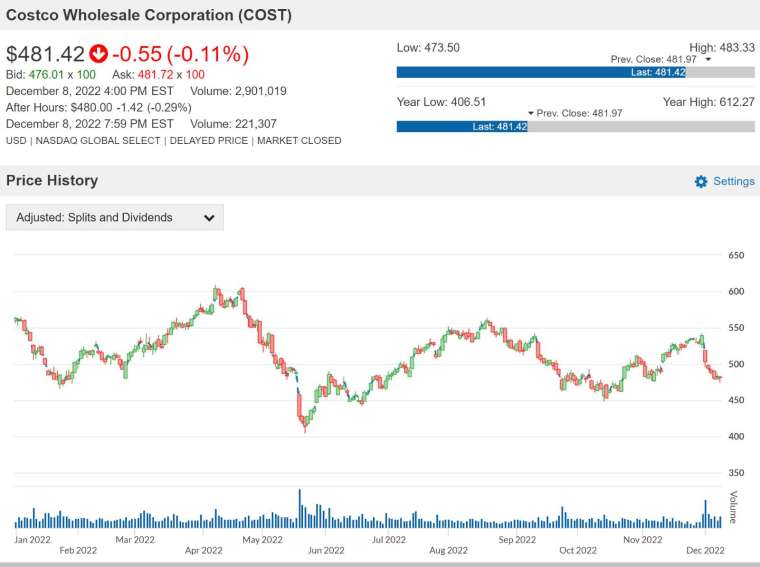The height and width of the screenshot is (567, 760).
Task: Click the red down-arrow price change icon
Action: [x=98, y=54]
